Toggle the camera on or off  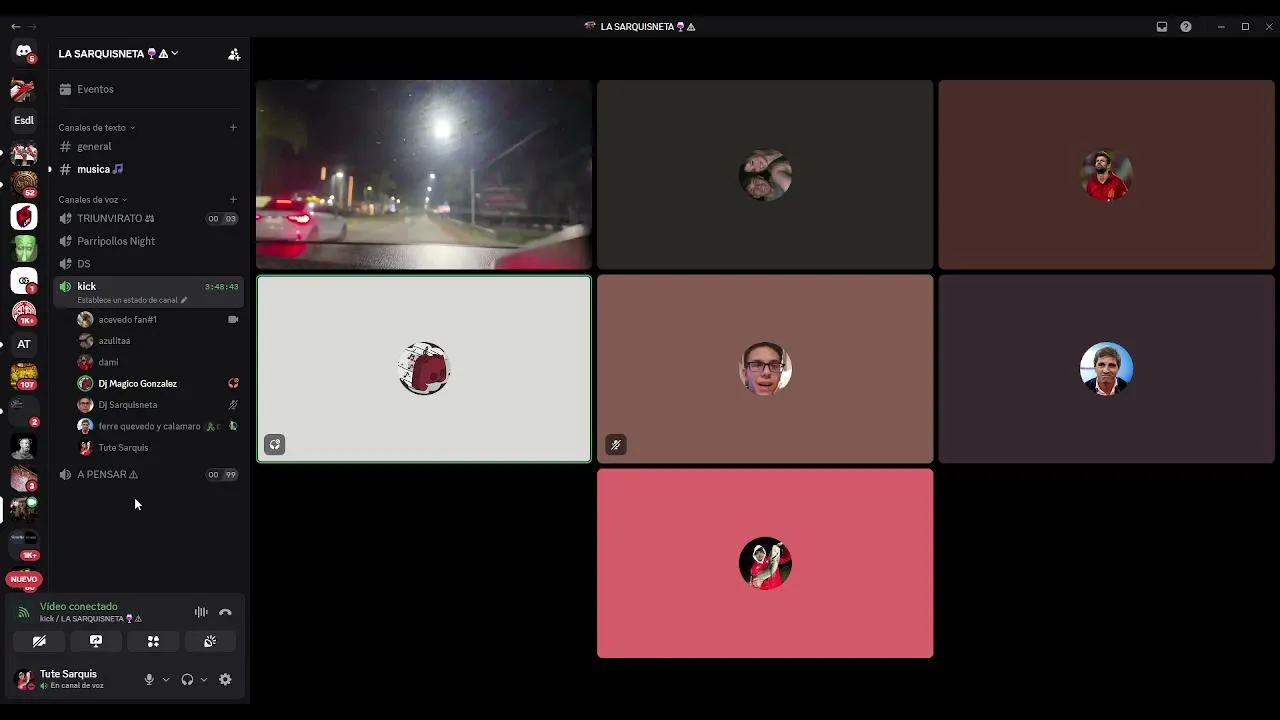point(39,641)
